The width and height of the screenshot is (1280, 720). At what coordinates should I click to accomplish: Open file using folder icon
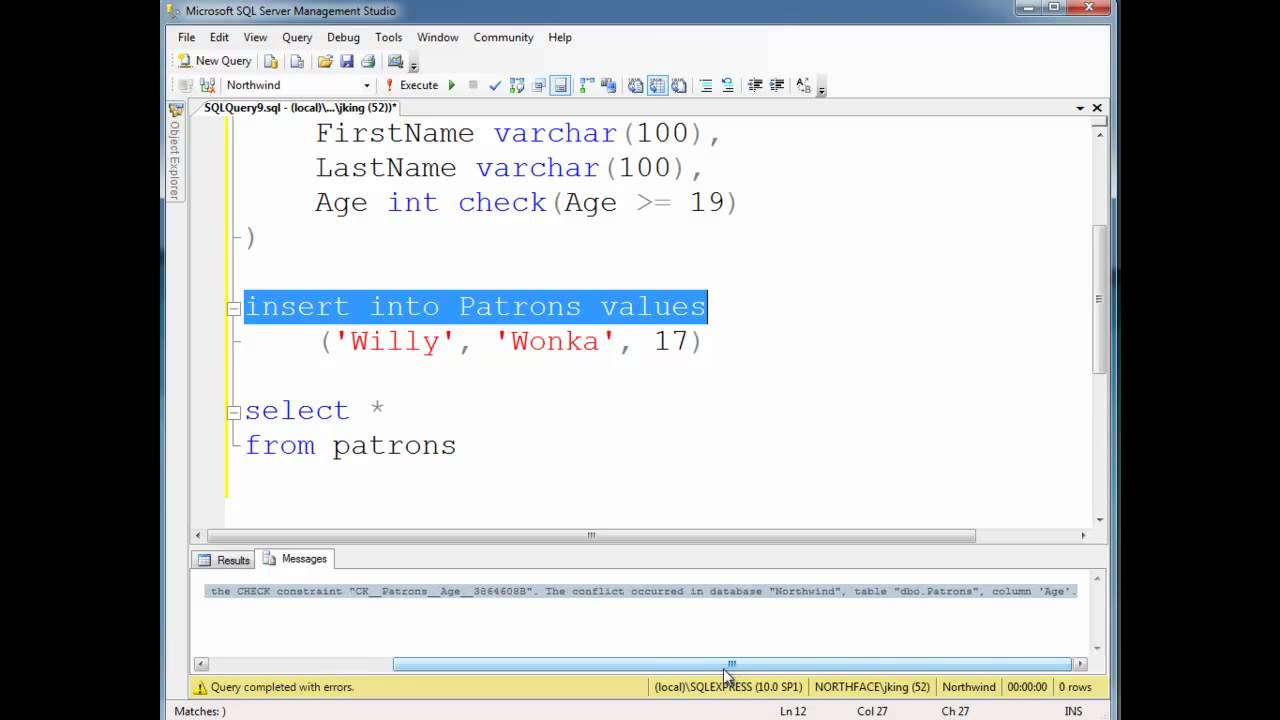(x=325, y=61)
